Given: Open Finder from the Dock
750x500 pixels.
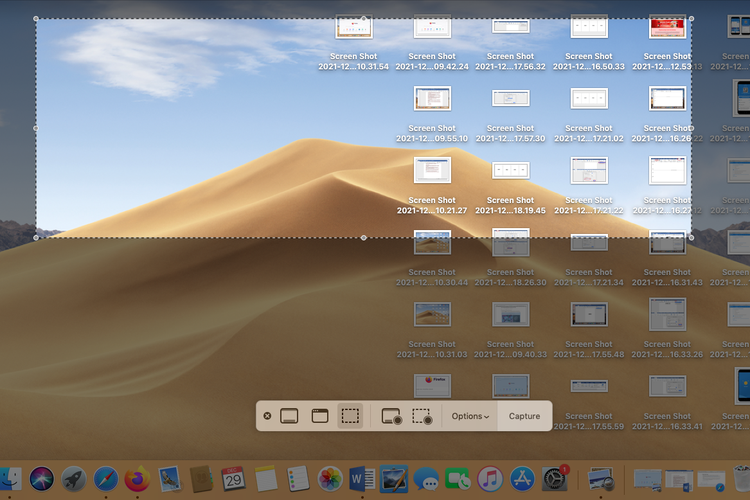Looking at the screenshot, I should click(9, 478).
